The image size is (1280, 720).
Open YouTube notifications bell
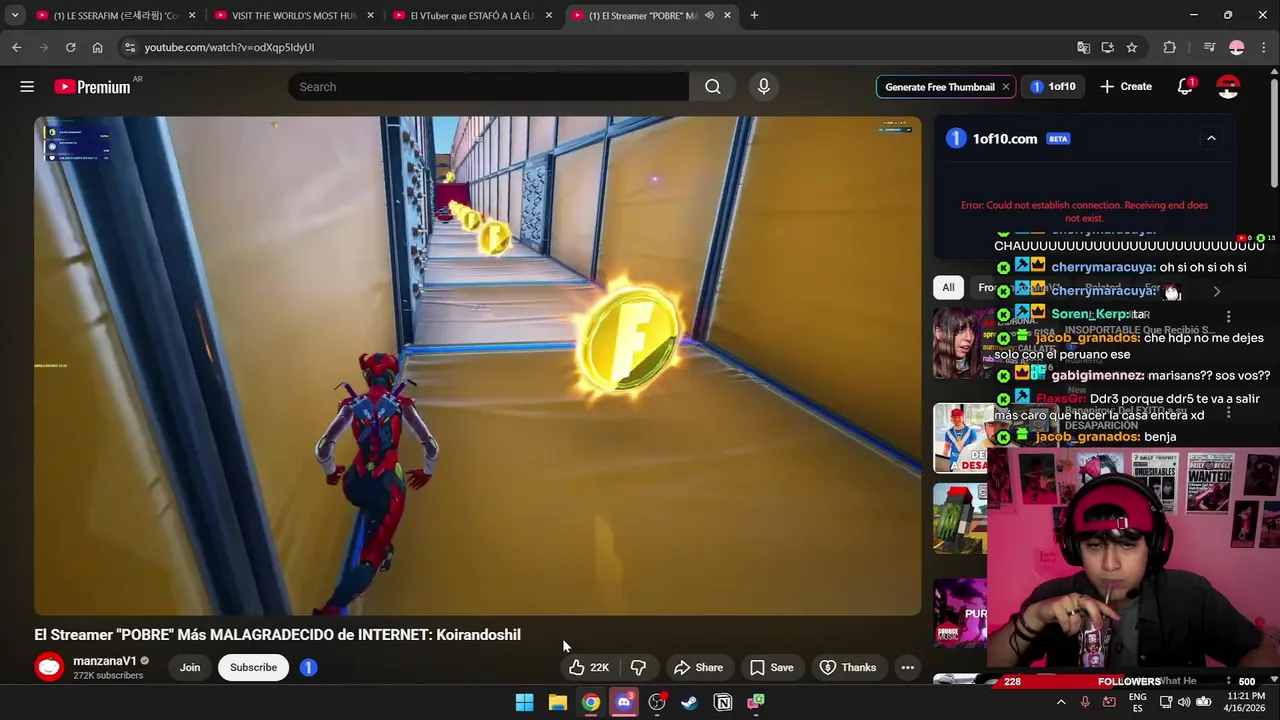click(x=1185, y=87)
